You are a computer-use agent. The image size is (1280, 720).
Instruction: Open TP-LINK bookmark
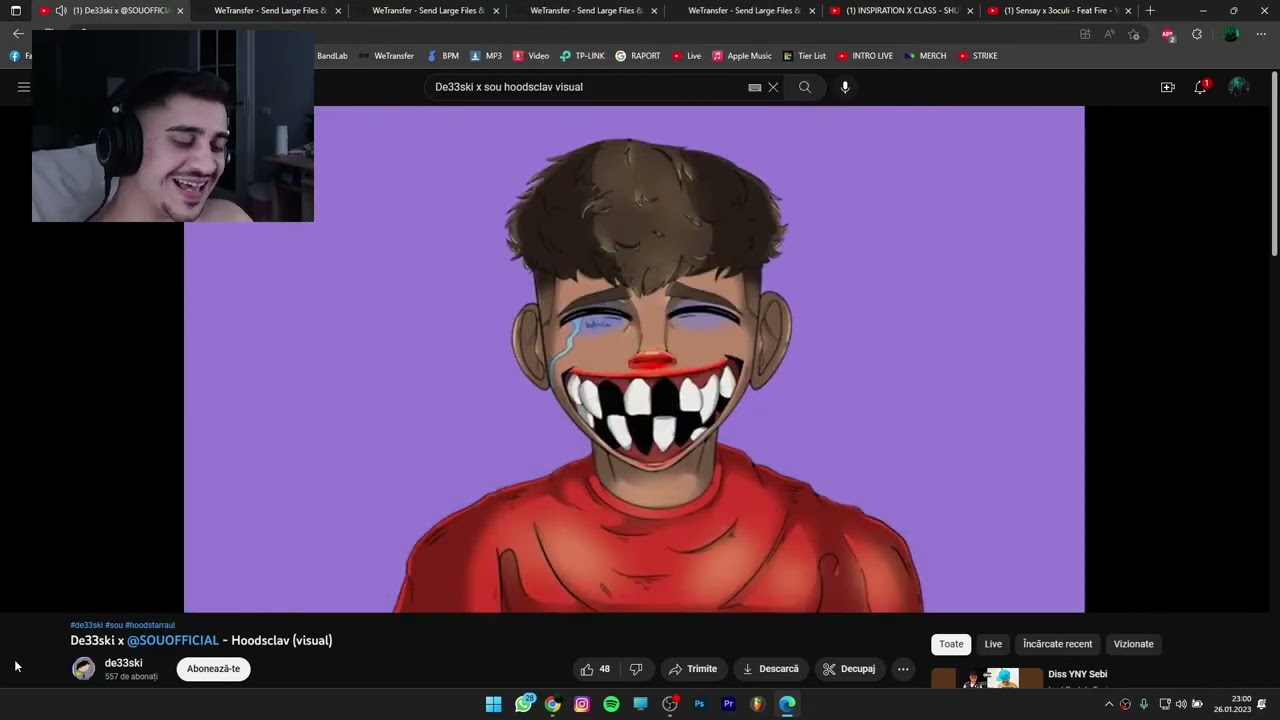[x=582, y=56]
